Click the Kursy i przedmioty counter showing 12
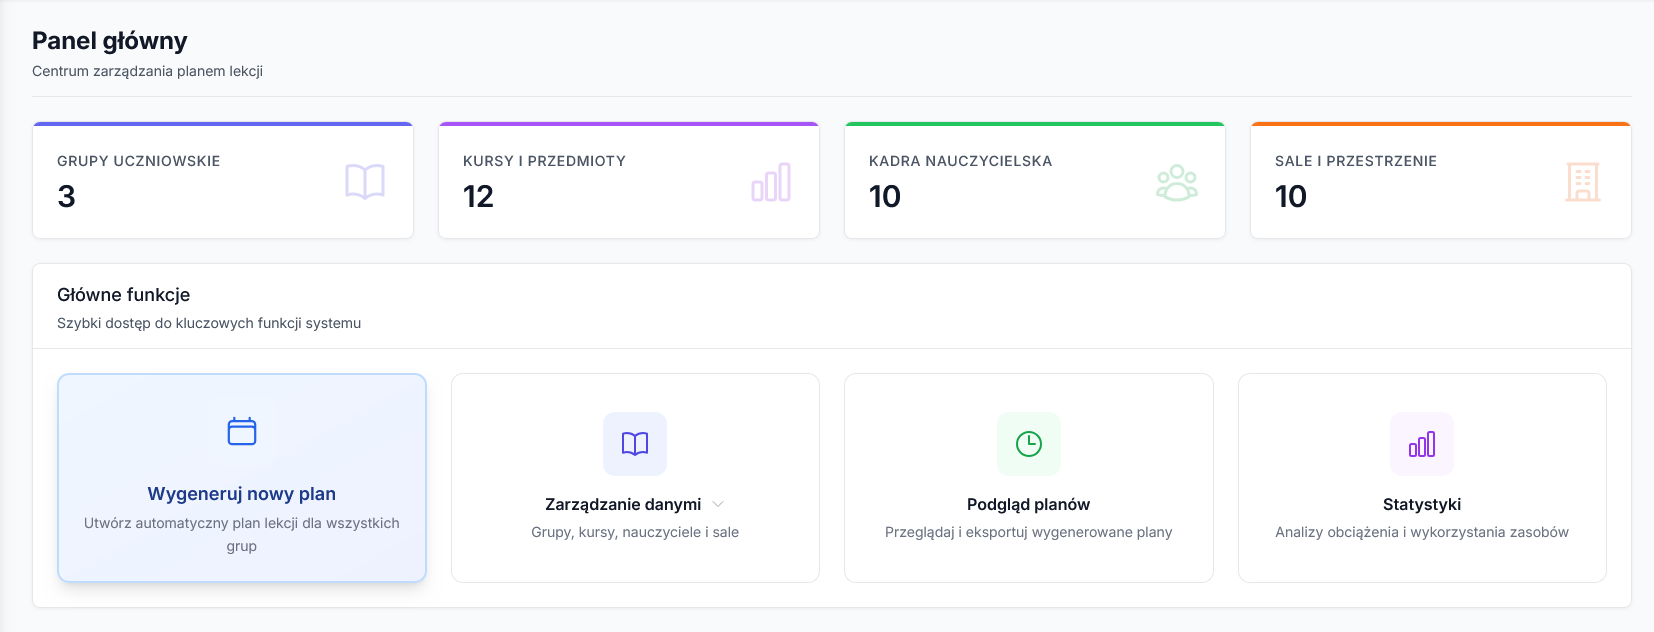 tap(478, 197)
